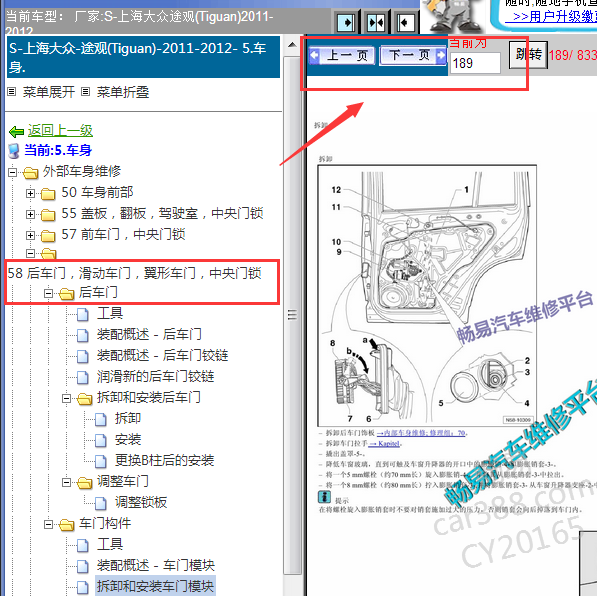
Task: Expand the 50 车身前部 node
Action: (30, 193)
